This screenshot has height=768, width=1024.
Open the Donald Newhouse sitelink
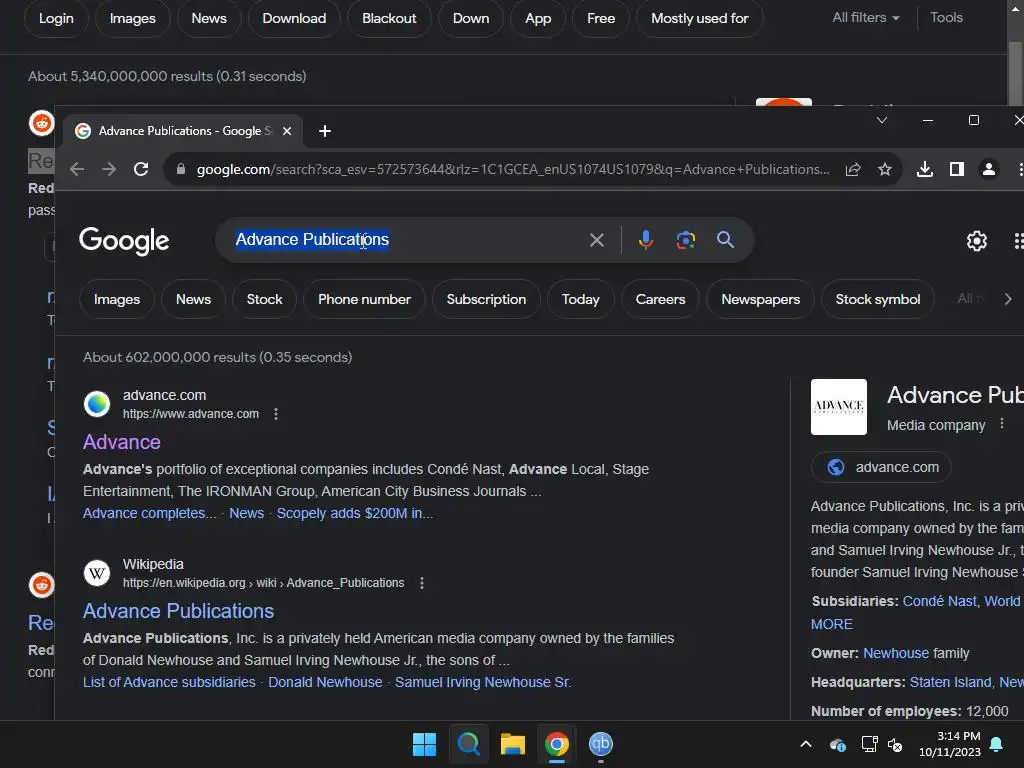point(325,682)
